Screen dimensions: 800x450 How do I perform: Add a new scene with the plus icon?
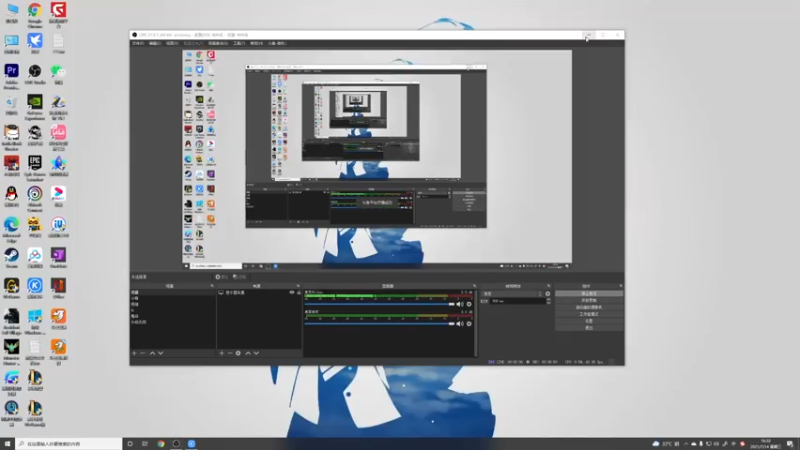point(135,353)
